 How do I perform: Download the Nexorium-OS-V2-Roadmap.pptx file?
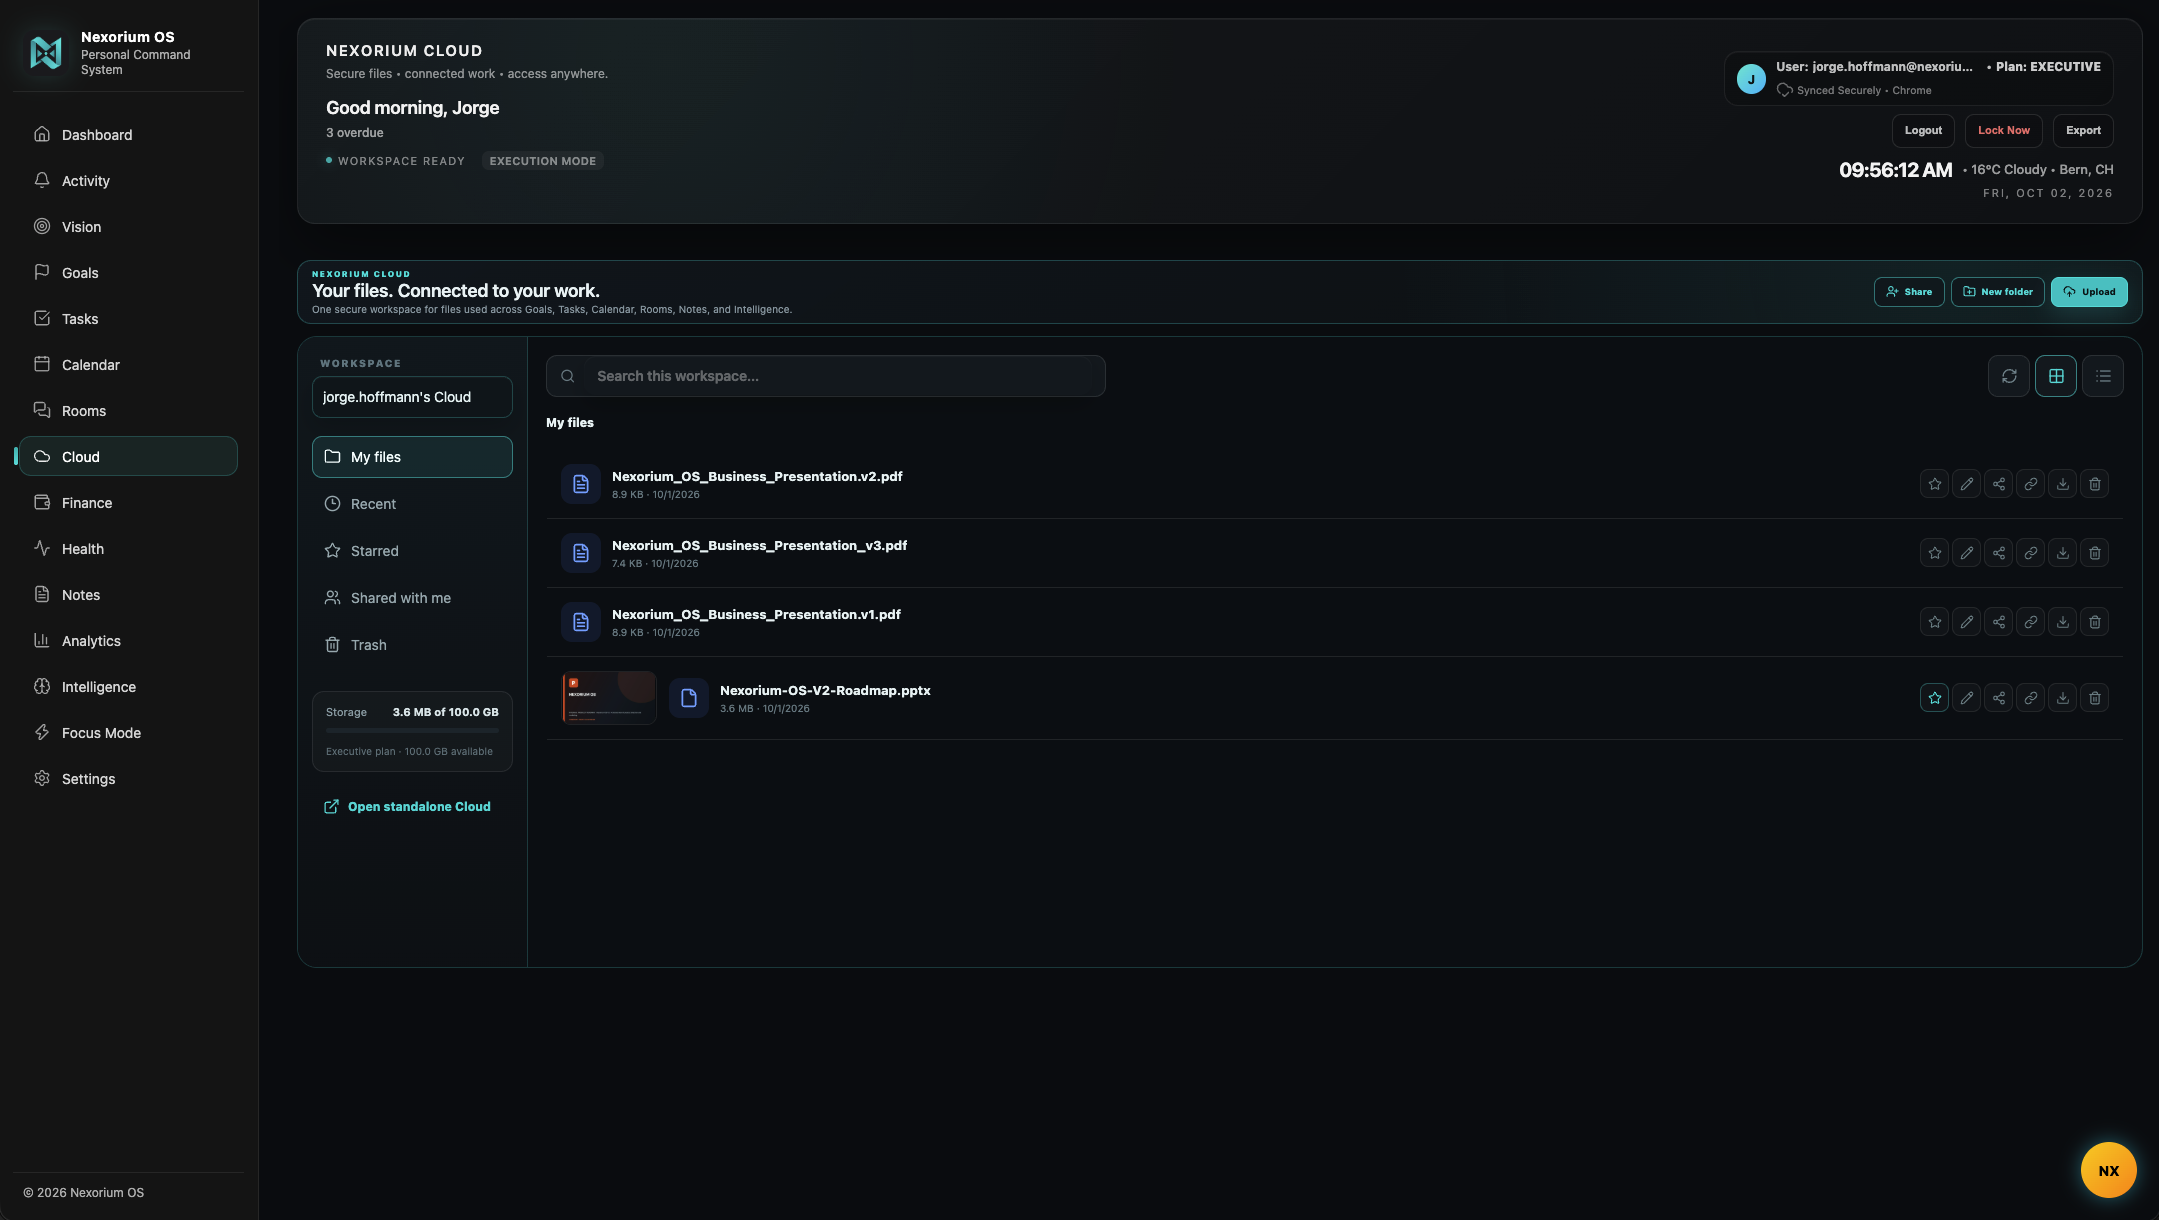(x=2062, y=698)
